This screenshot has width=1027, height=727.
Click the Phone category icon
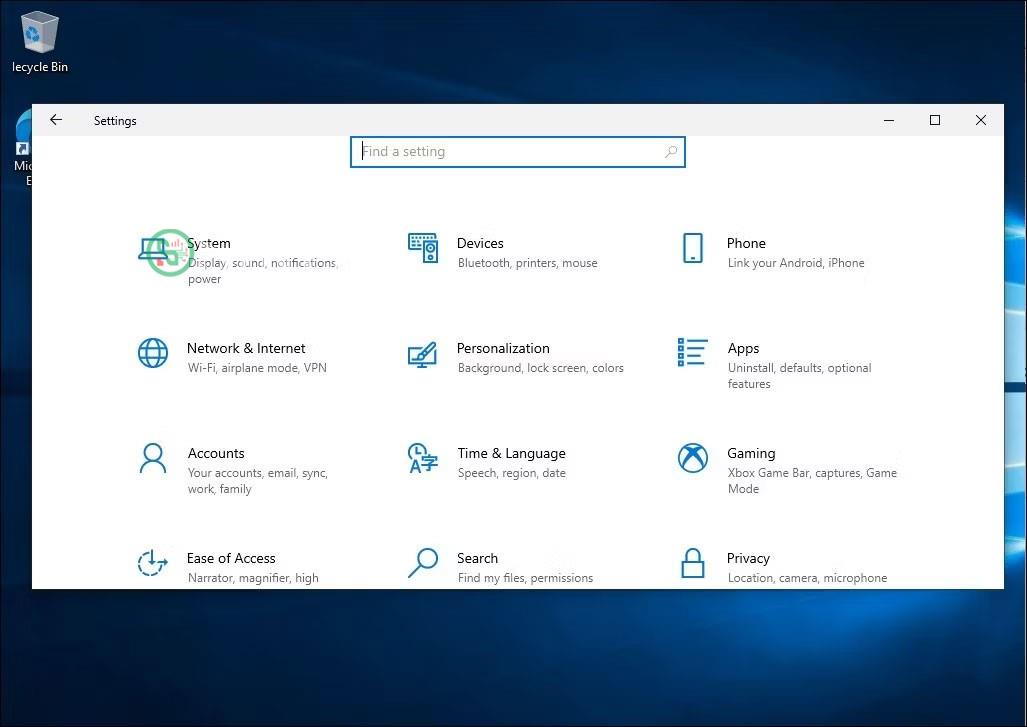coord(692,248)
